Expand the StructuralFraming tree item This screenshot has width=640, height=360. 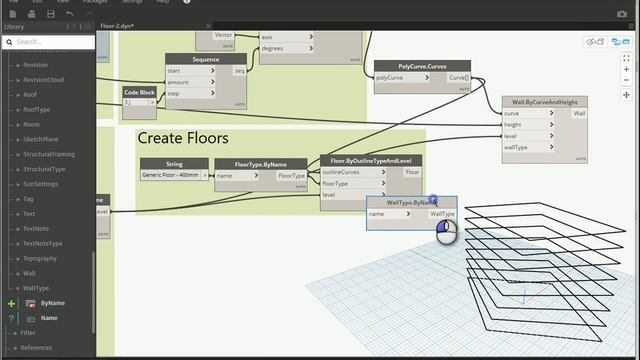(x=18, y=155)
